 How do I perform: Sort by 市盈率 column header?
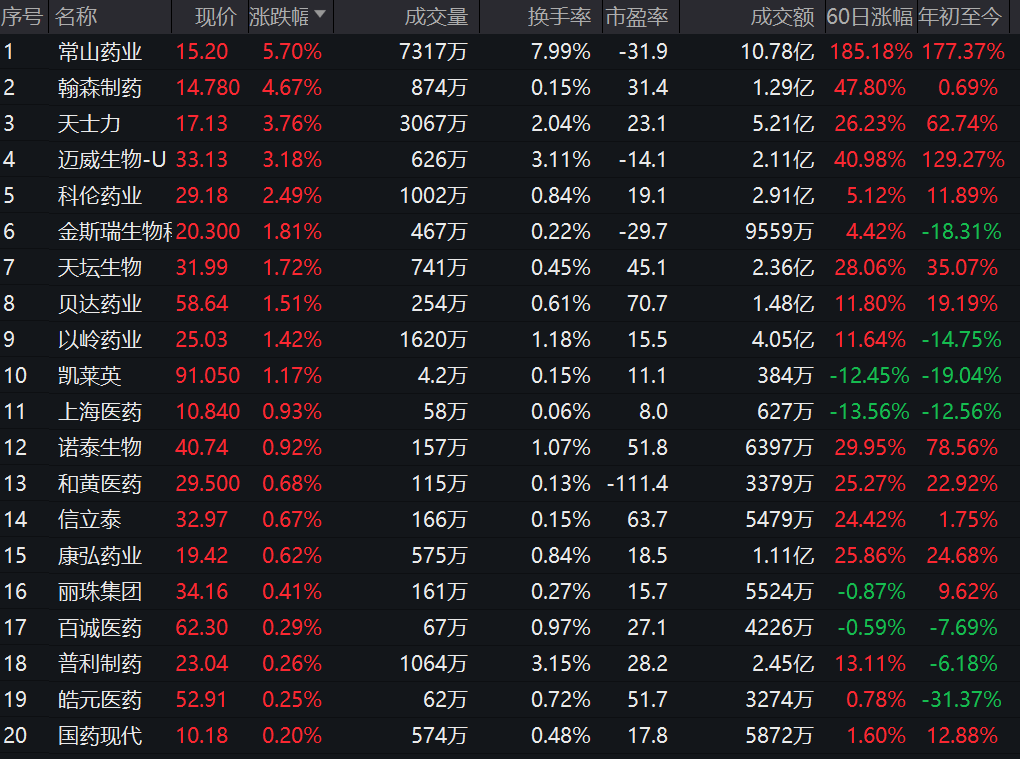[x=636, y=16]
